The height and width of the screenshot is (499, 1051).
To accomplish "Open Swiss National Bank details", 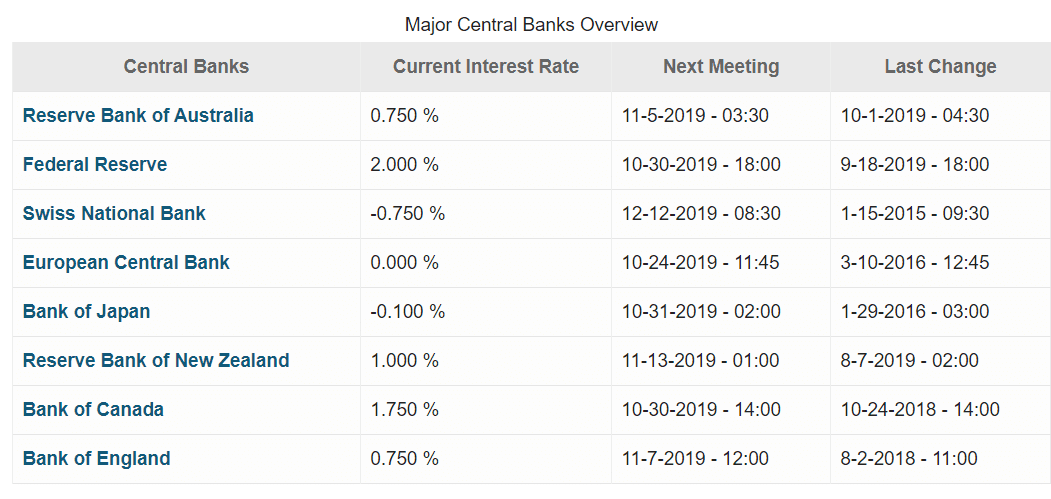I will click(114, 213).
